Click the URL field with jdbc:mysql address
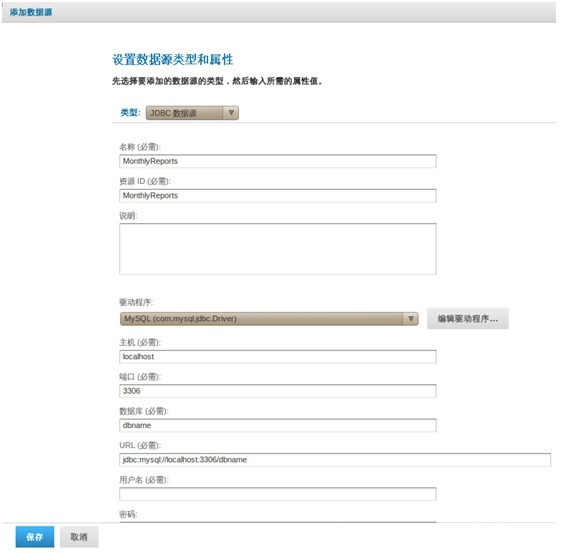562x554 pixels. 335,460
